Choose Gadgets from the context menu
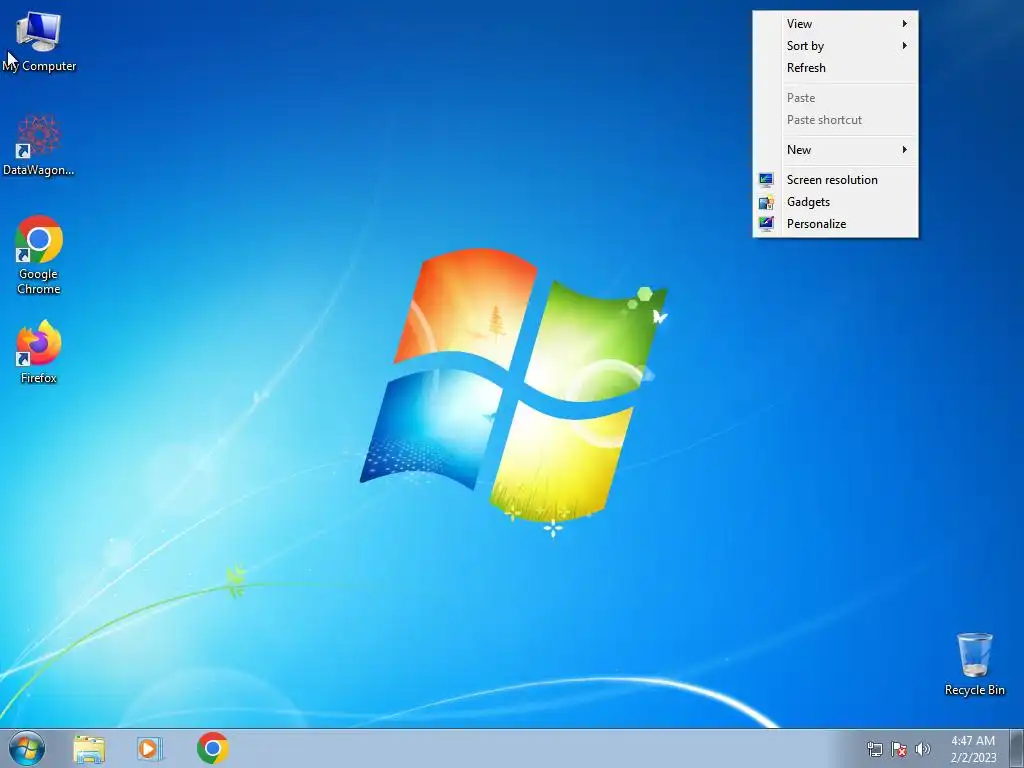The width and height of the screenshot is (1024, 768). click(835, 202)
